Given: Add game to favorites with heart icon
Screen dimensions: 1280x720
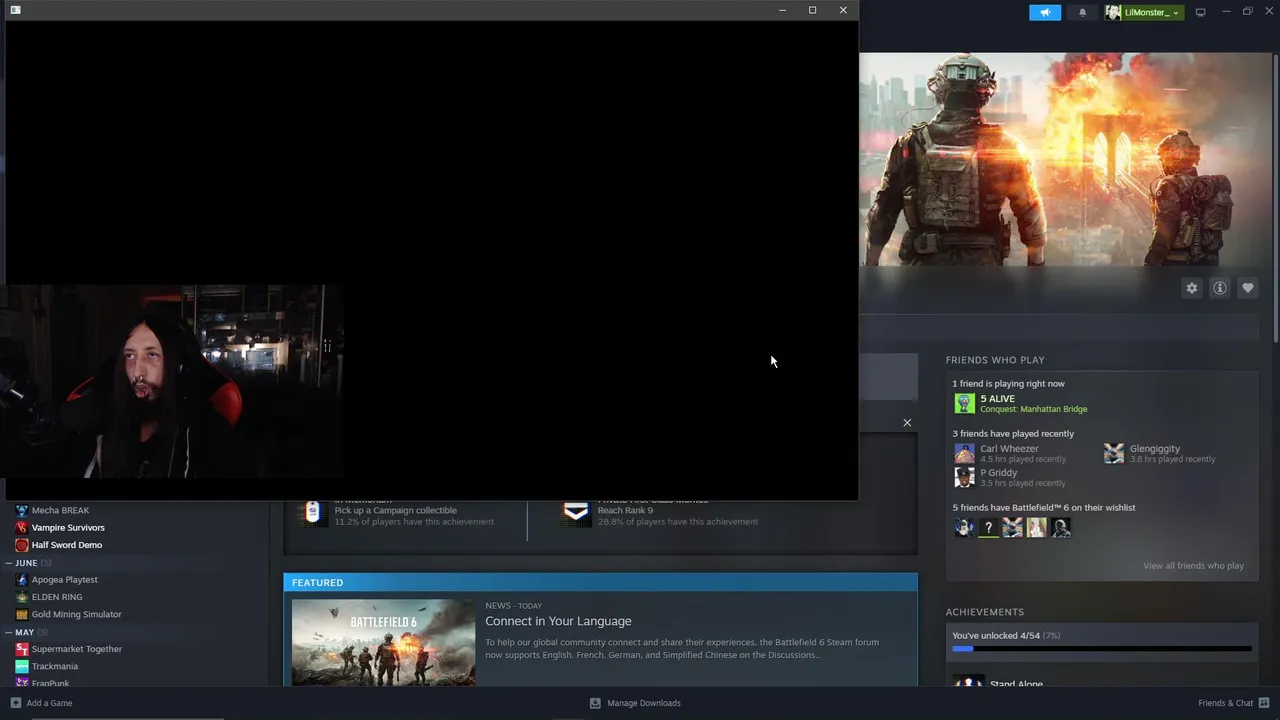Looking at the screenshot, I should point(1247,288).
